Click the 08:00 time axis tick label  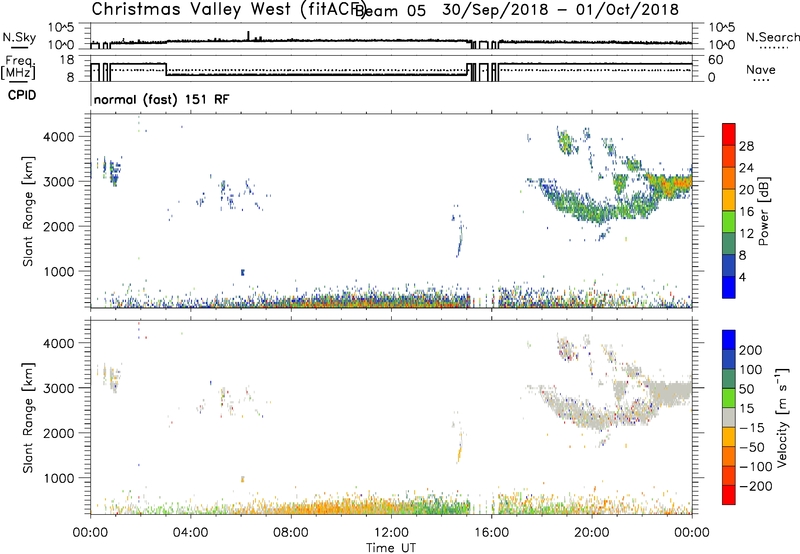(291, 533)
